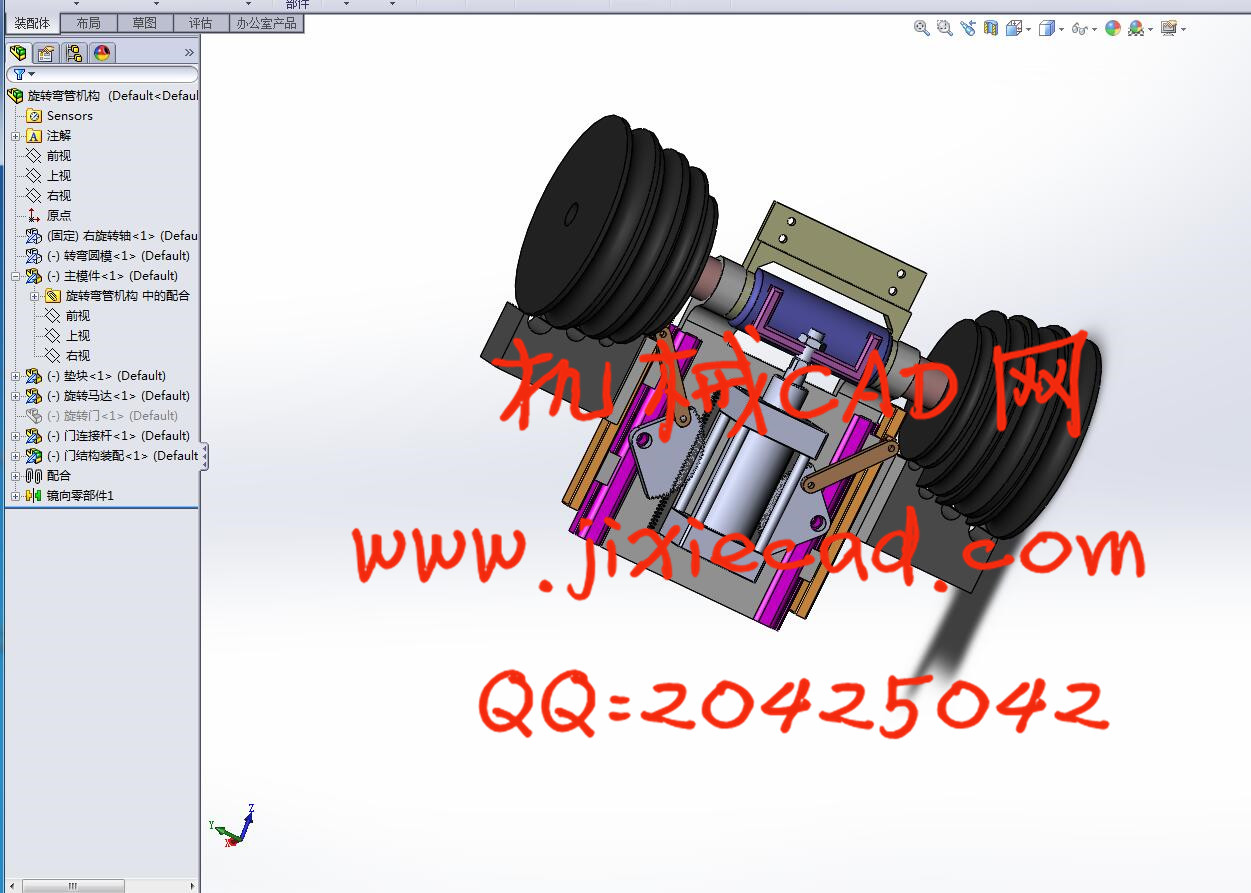Viewport: 1251px width, 893px height.
Task: Click the Edit Appearance color ball icon
Action: (x=1113, y=29)
